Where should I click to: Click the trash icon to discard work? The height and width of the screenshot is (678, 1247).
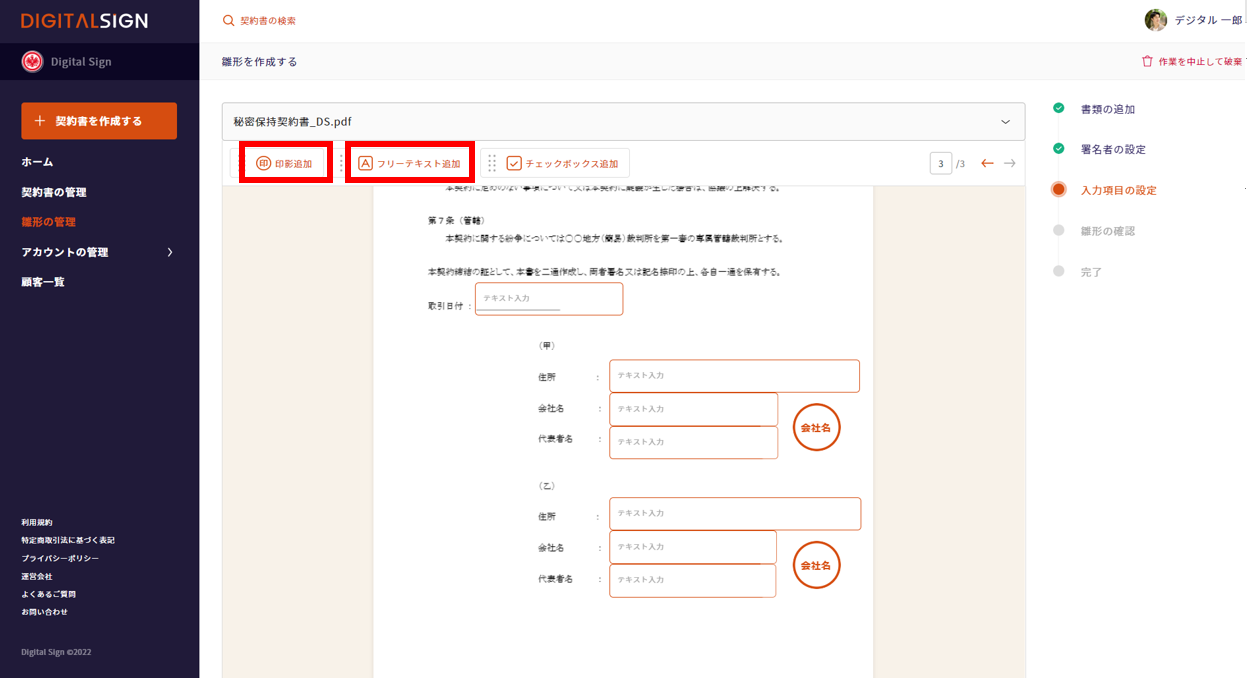coord(1147,62)
